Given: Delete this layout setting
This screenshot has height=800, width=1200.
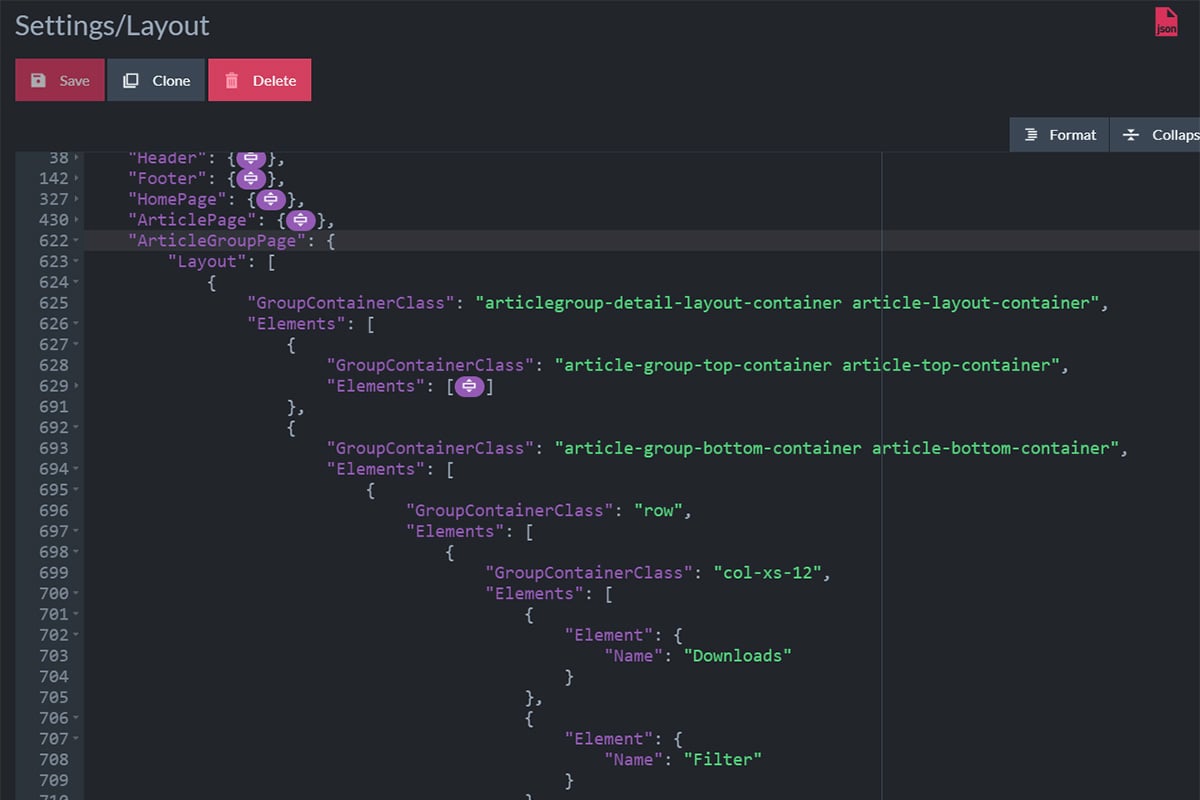Looking at the screenshot, I should [x=260, y=81].
